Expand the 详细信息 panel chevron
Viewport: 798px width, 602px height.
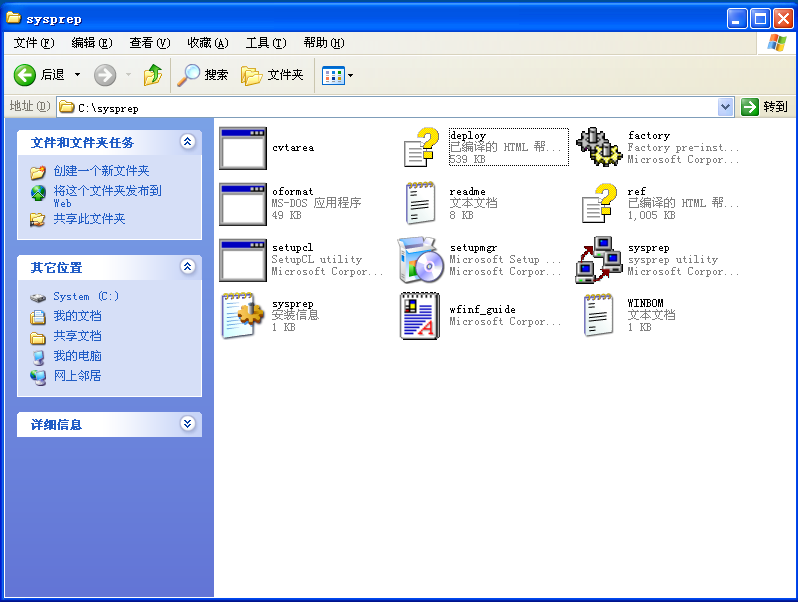tap(187, 423)
